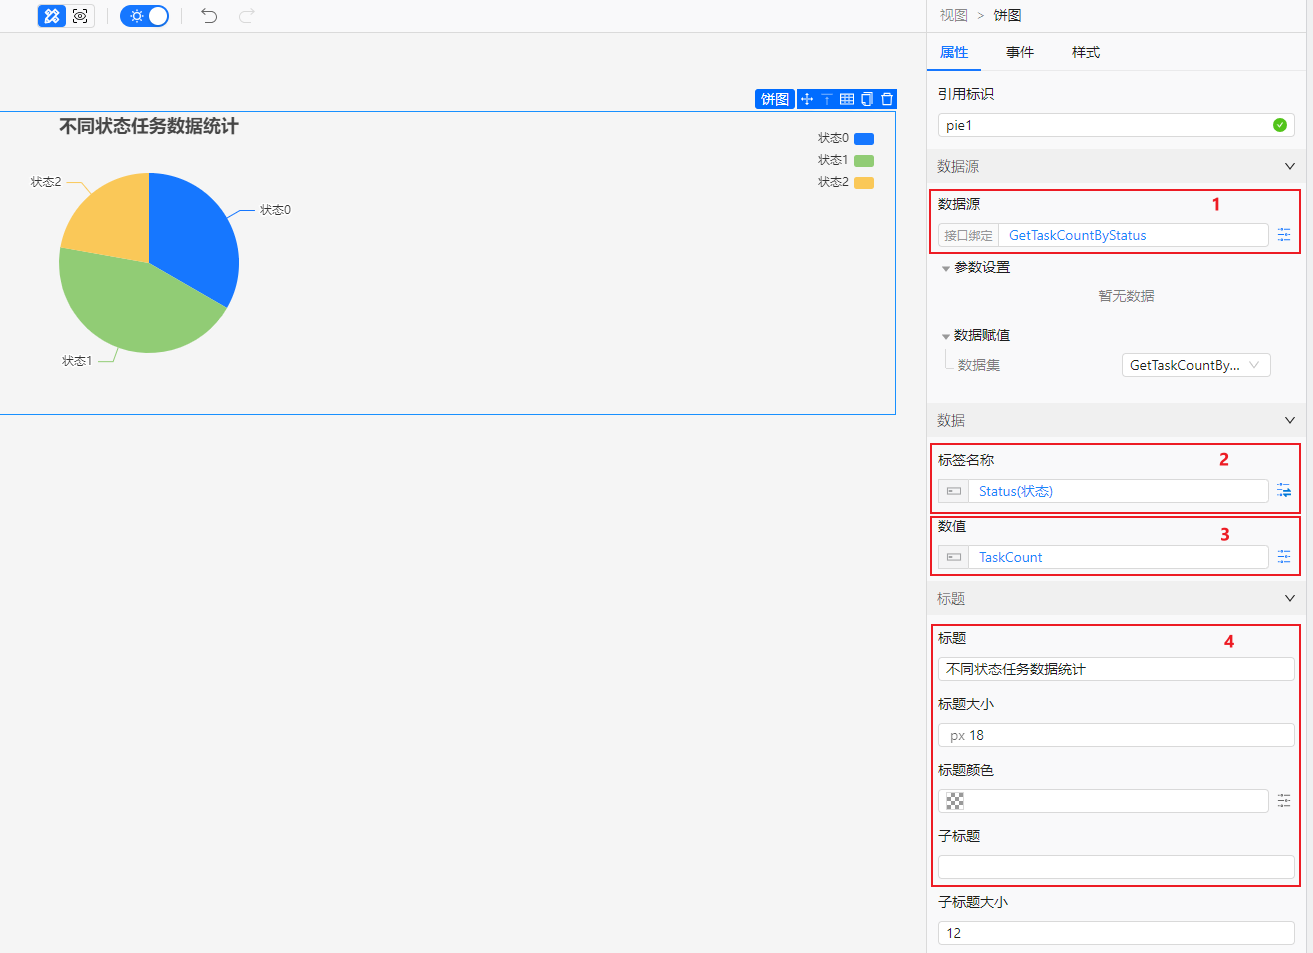Collapse the 参数设置 expander triangle
Viewport: 1313px width, 953px height.
point(946,267)
